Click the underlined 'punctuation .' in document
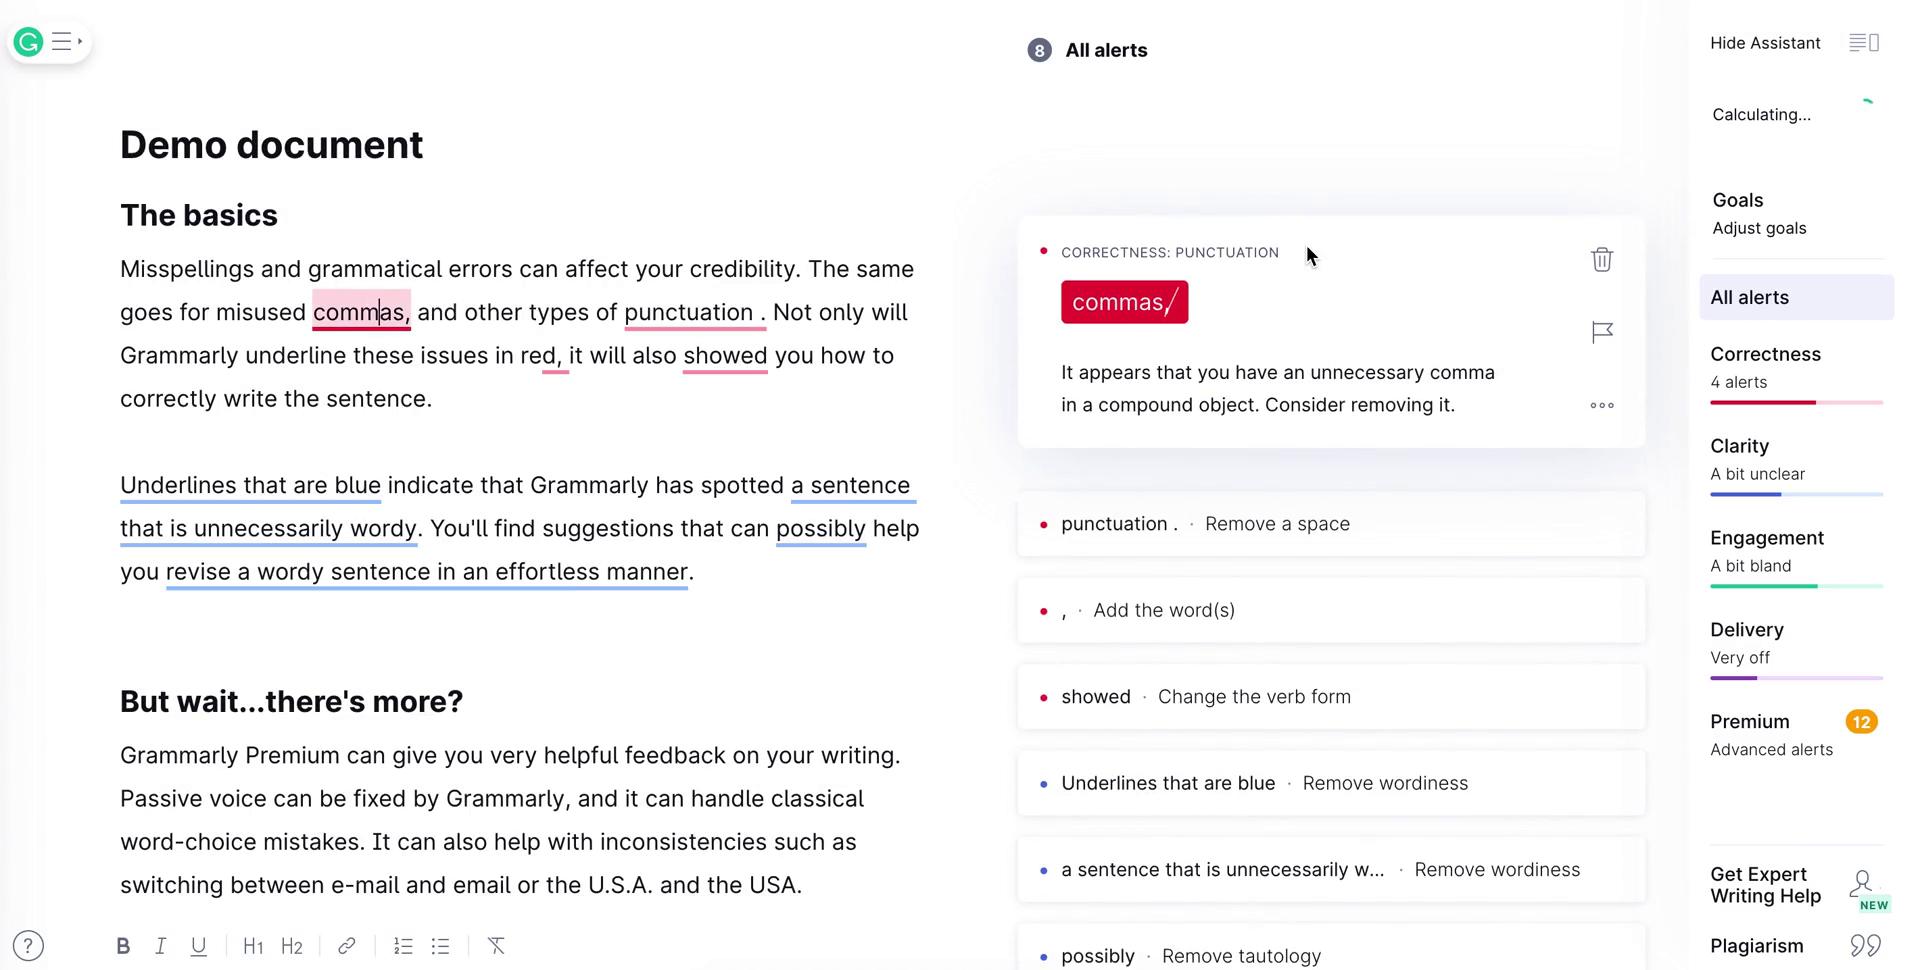 [695, 312]
